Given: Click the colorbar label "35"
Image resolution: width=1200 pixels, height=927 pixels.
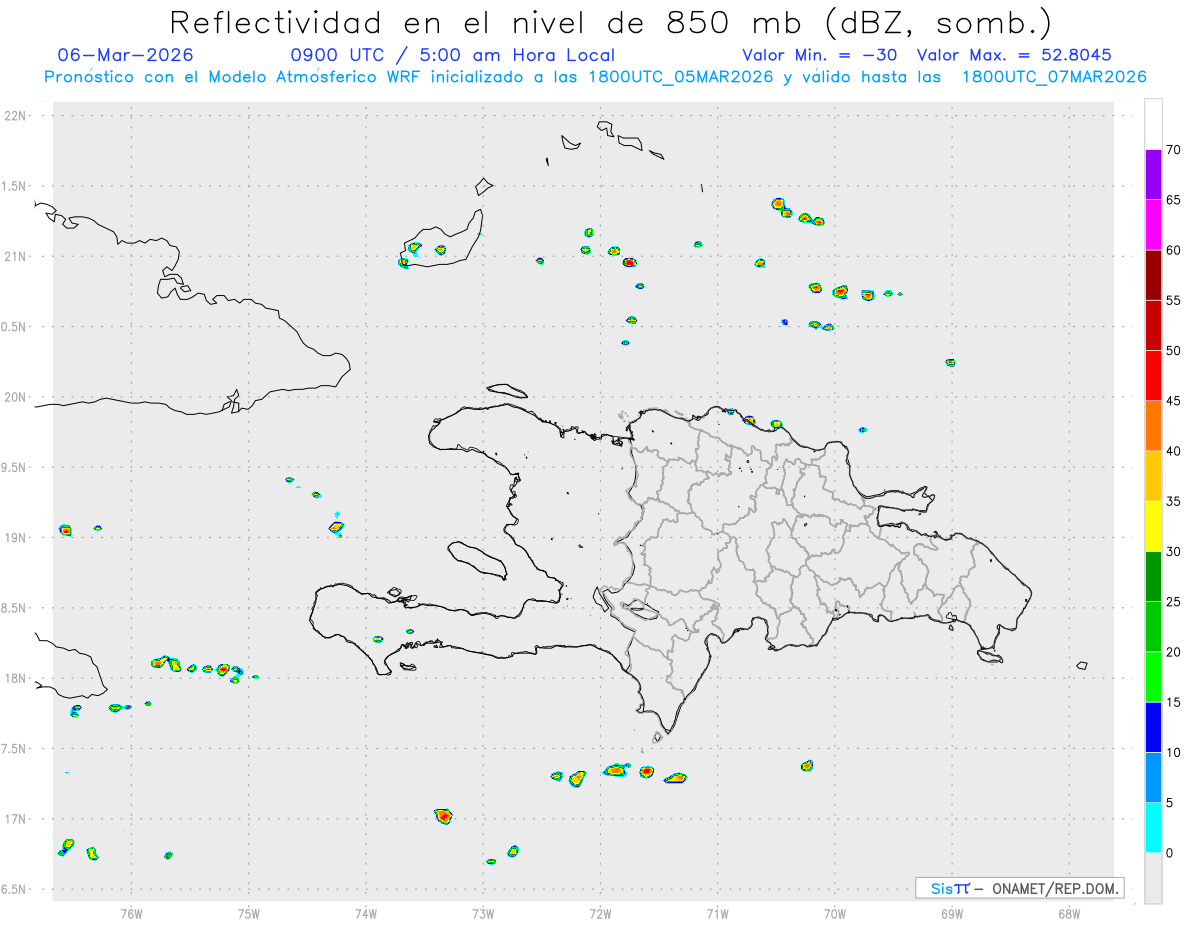Looking at the screenshot, I should point(1174,501).
